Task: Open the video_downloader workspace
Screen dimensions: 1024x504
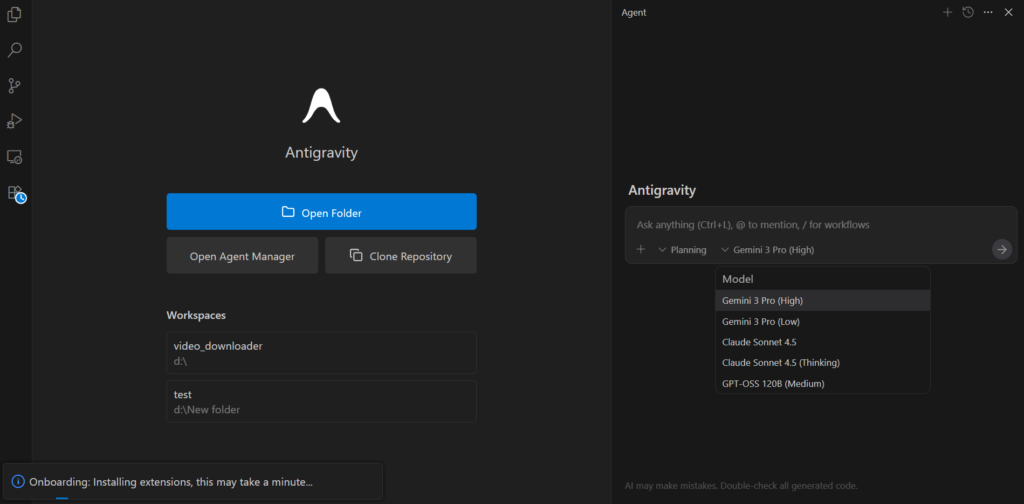Action: pos(321,352)
